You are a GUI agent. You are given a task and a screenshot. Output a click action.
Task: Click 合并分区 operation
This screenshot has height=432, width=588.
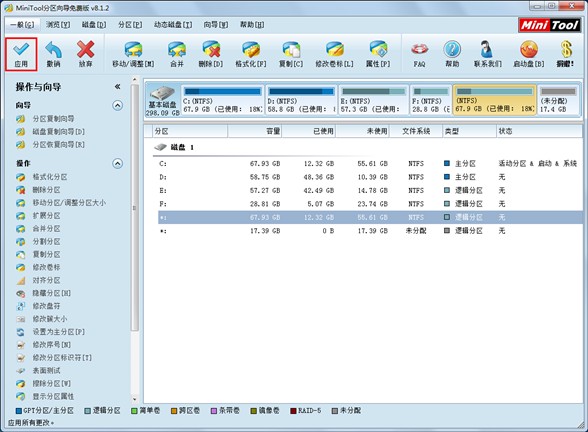pyautogui.click(x=46, y=228)
